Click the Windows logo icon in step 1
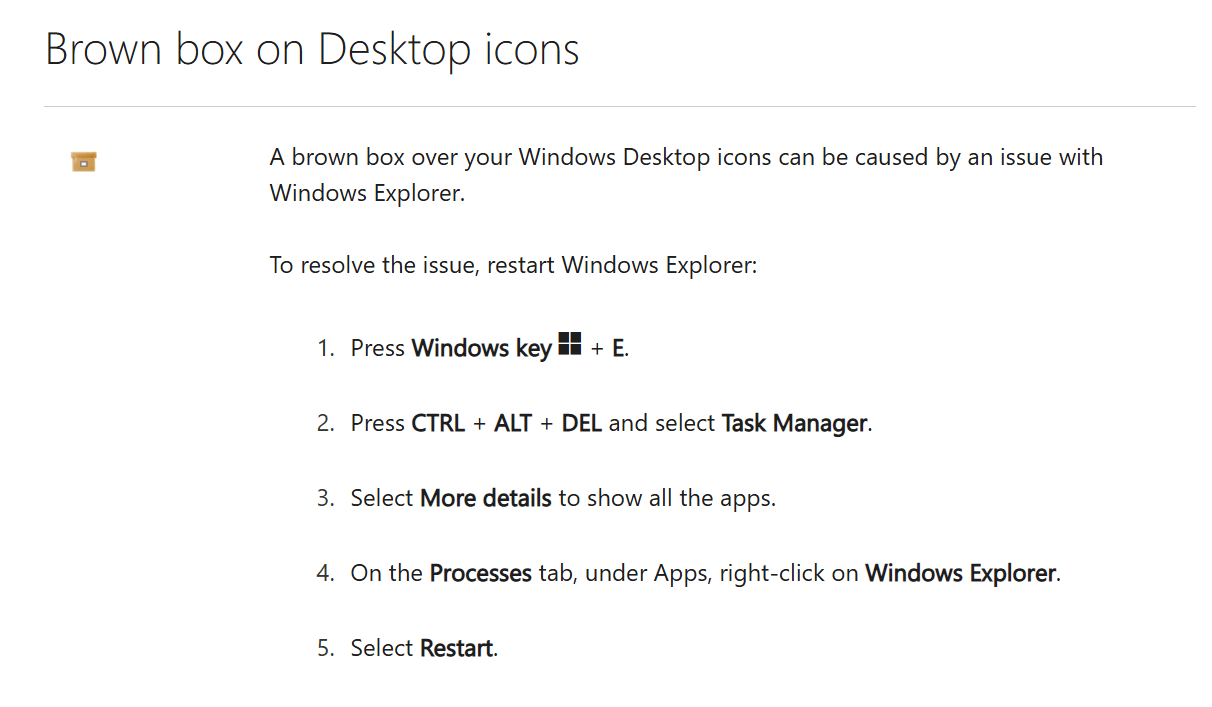This screenshot has width=1212, height=707. pyautogui.click(x=570, y=344)
